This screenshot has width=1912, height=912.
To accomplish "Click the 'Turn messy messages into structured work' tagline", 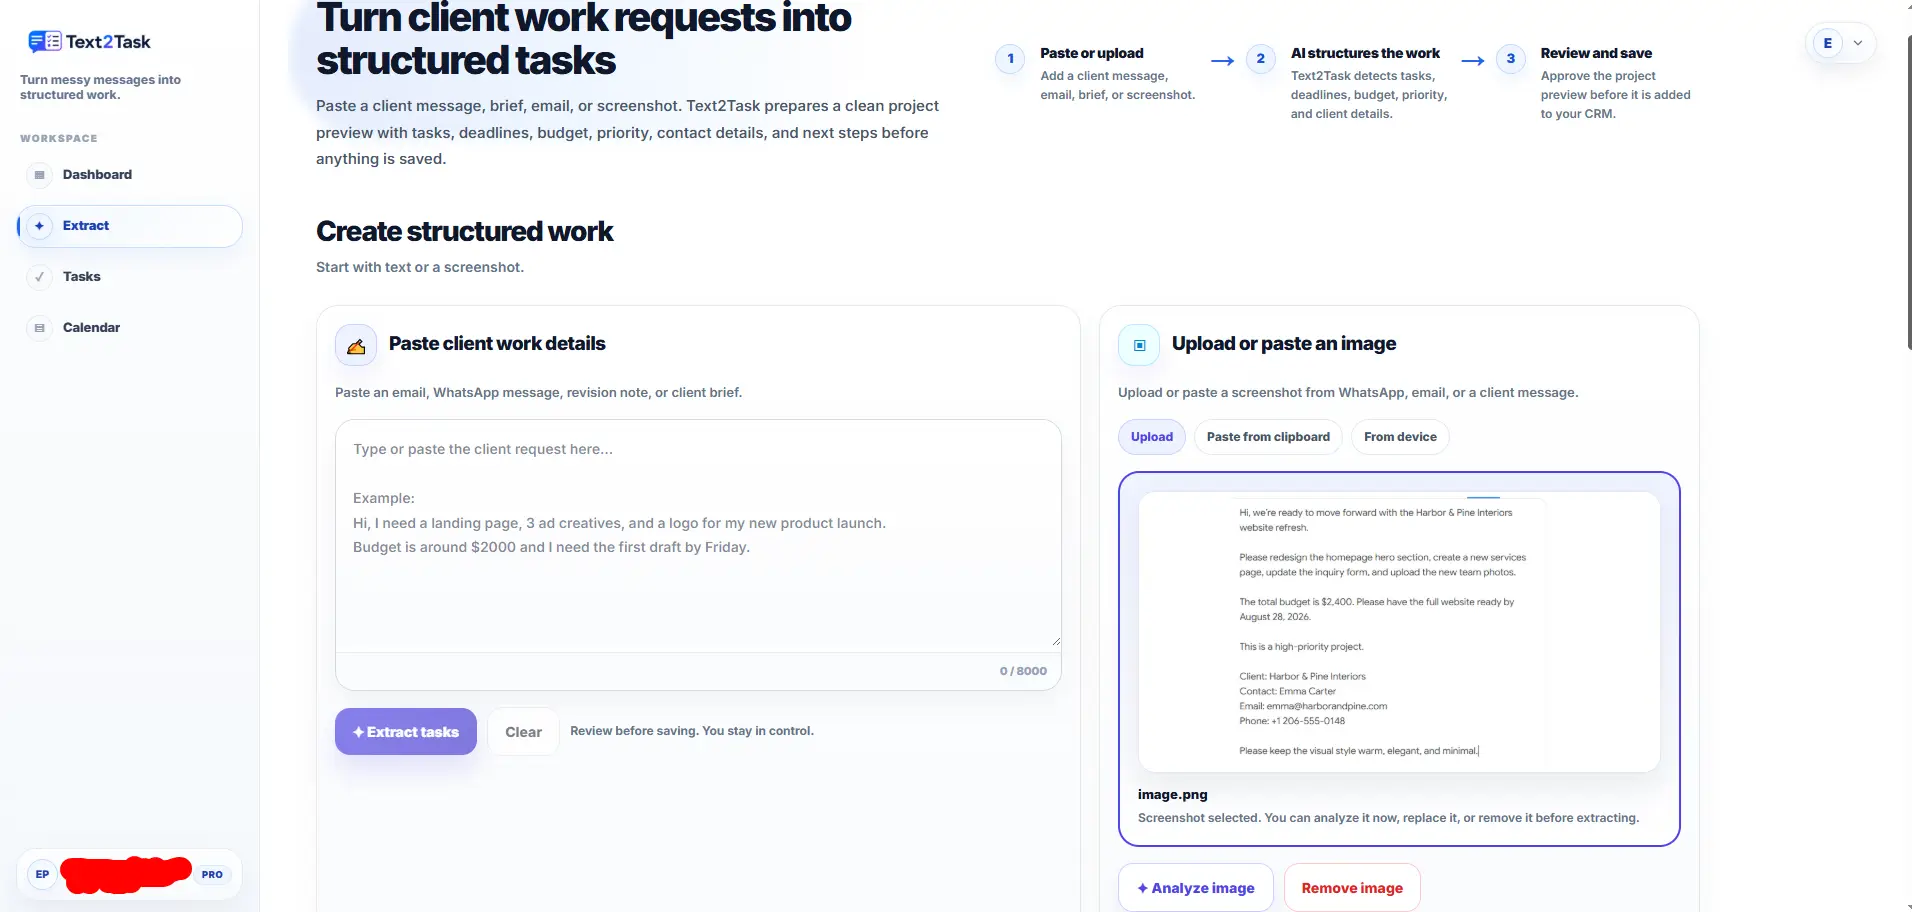I will tap(100, 87).
